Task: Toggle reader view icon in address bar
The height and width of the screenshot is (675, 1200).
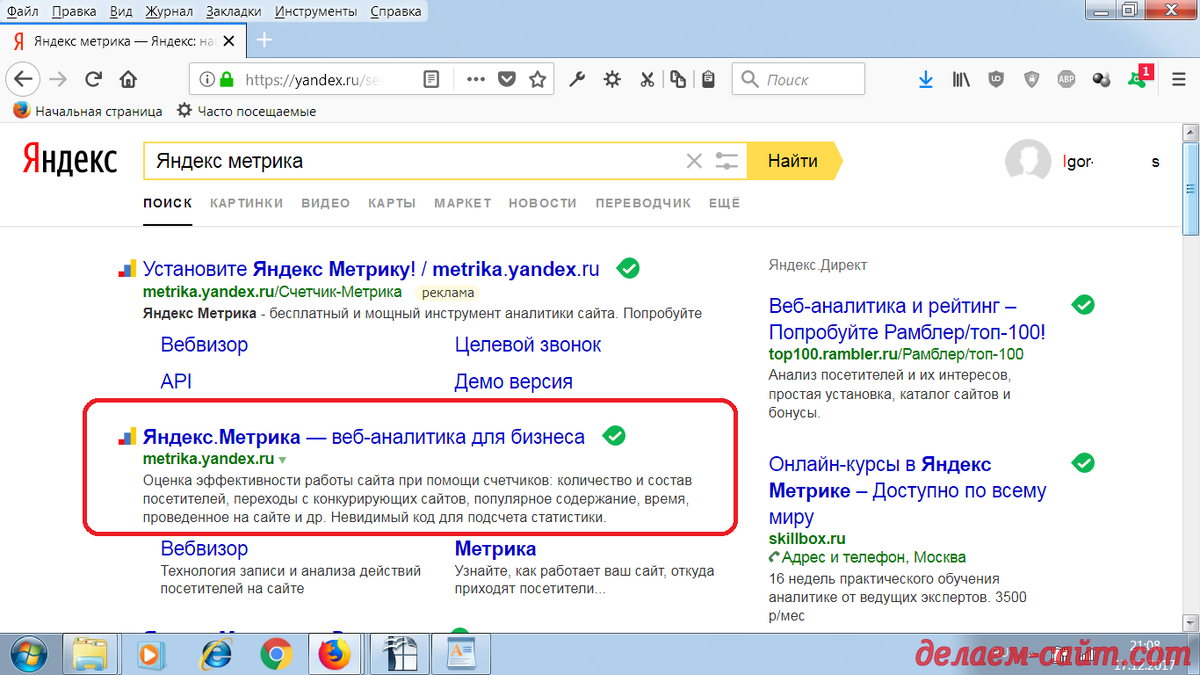Action: [431, 79]
